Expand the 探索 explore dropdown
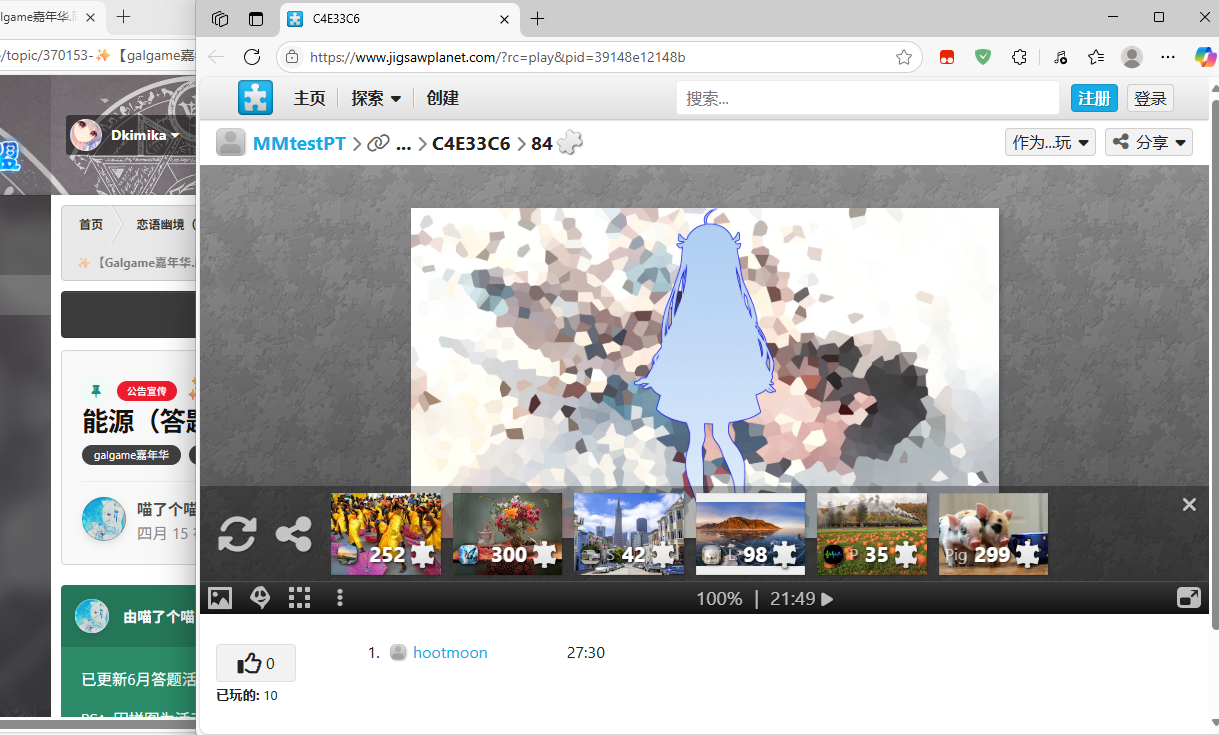This screenshot has height=735, width=1219. click(x=376, y=98)
